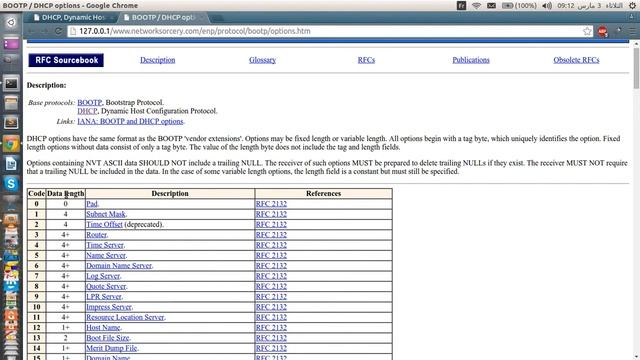The image size is (640, 360).
Task: Click the RFC Sourcebook button
Action: pyautogui.click(x=66, y=60)
